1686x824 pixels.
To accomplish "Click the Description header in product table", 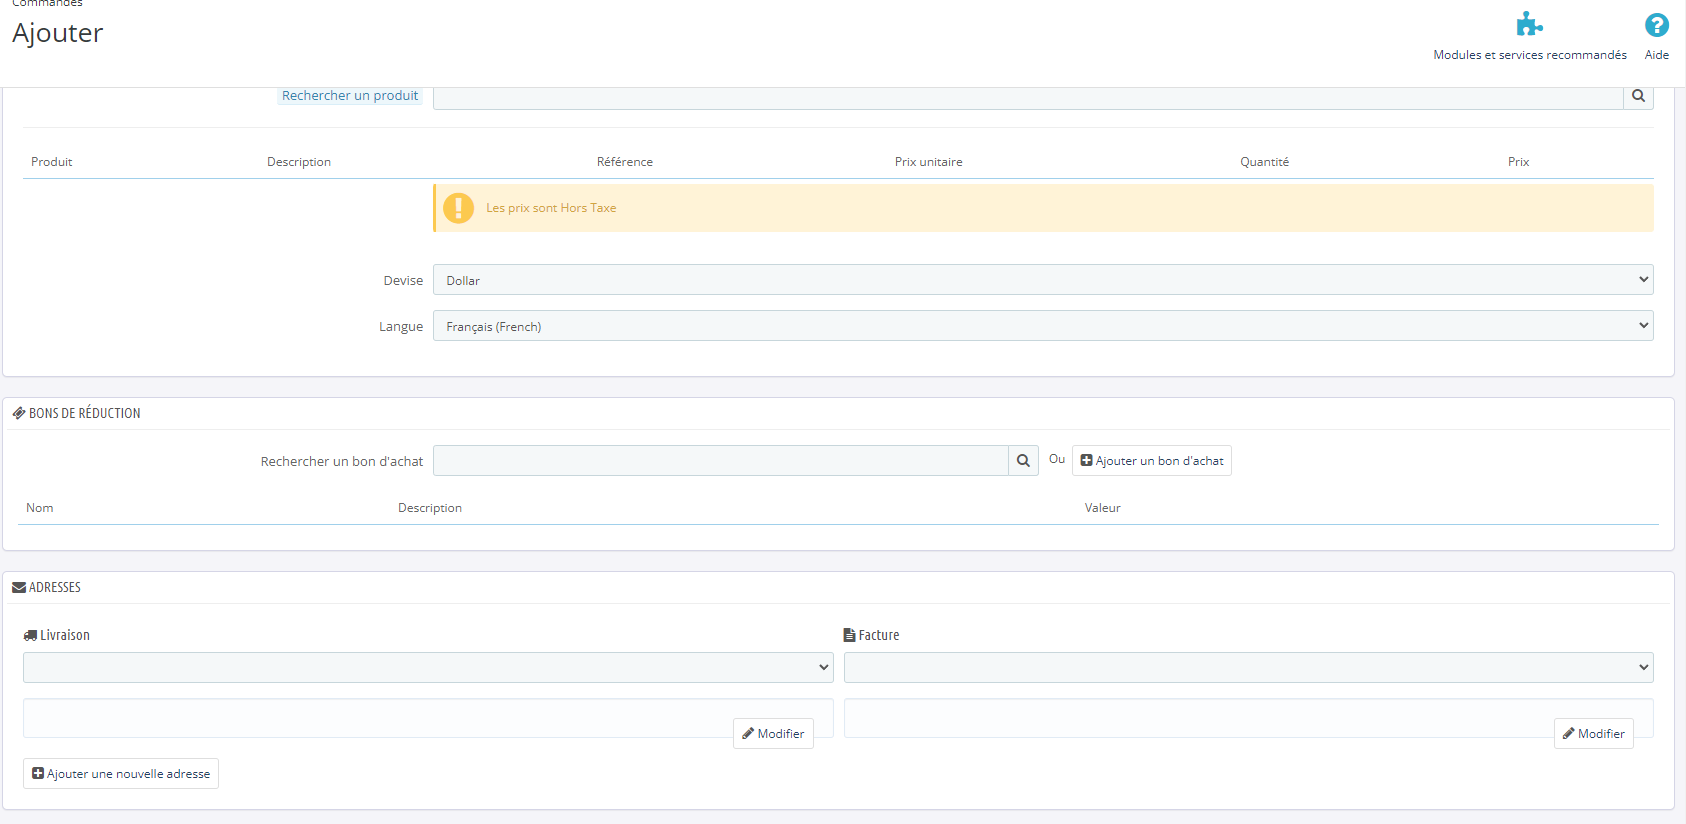I will pyautogui.click(x=299, y=162).
